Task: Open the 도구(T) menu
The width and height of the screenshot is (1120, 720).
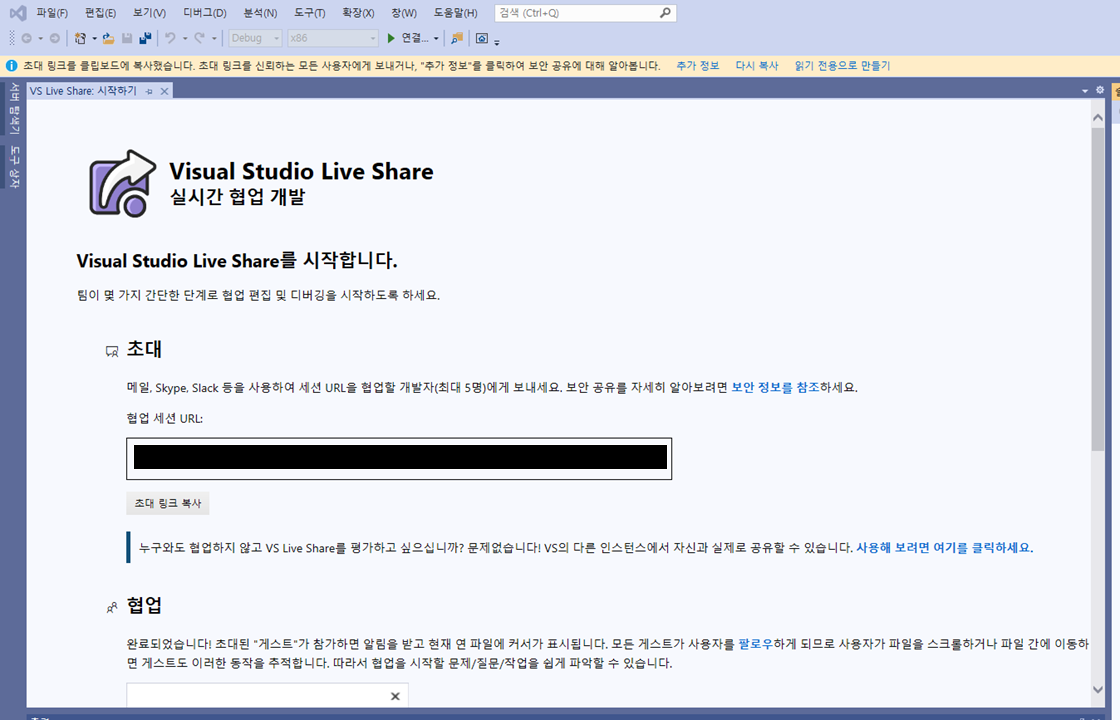Action: coord(309,13)
